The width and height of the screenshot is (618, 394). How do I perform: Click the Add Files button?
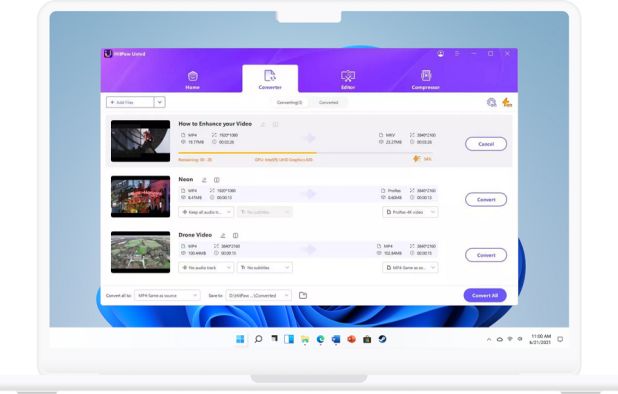click(130, 102)
